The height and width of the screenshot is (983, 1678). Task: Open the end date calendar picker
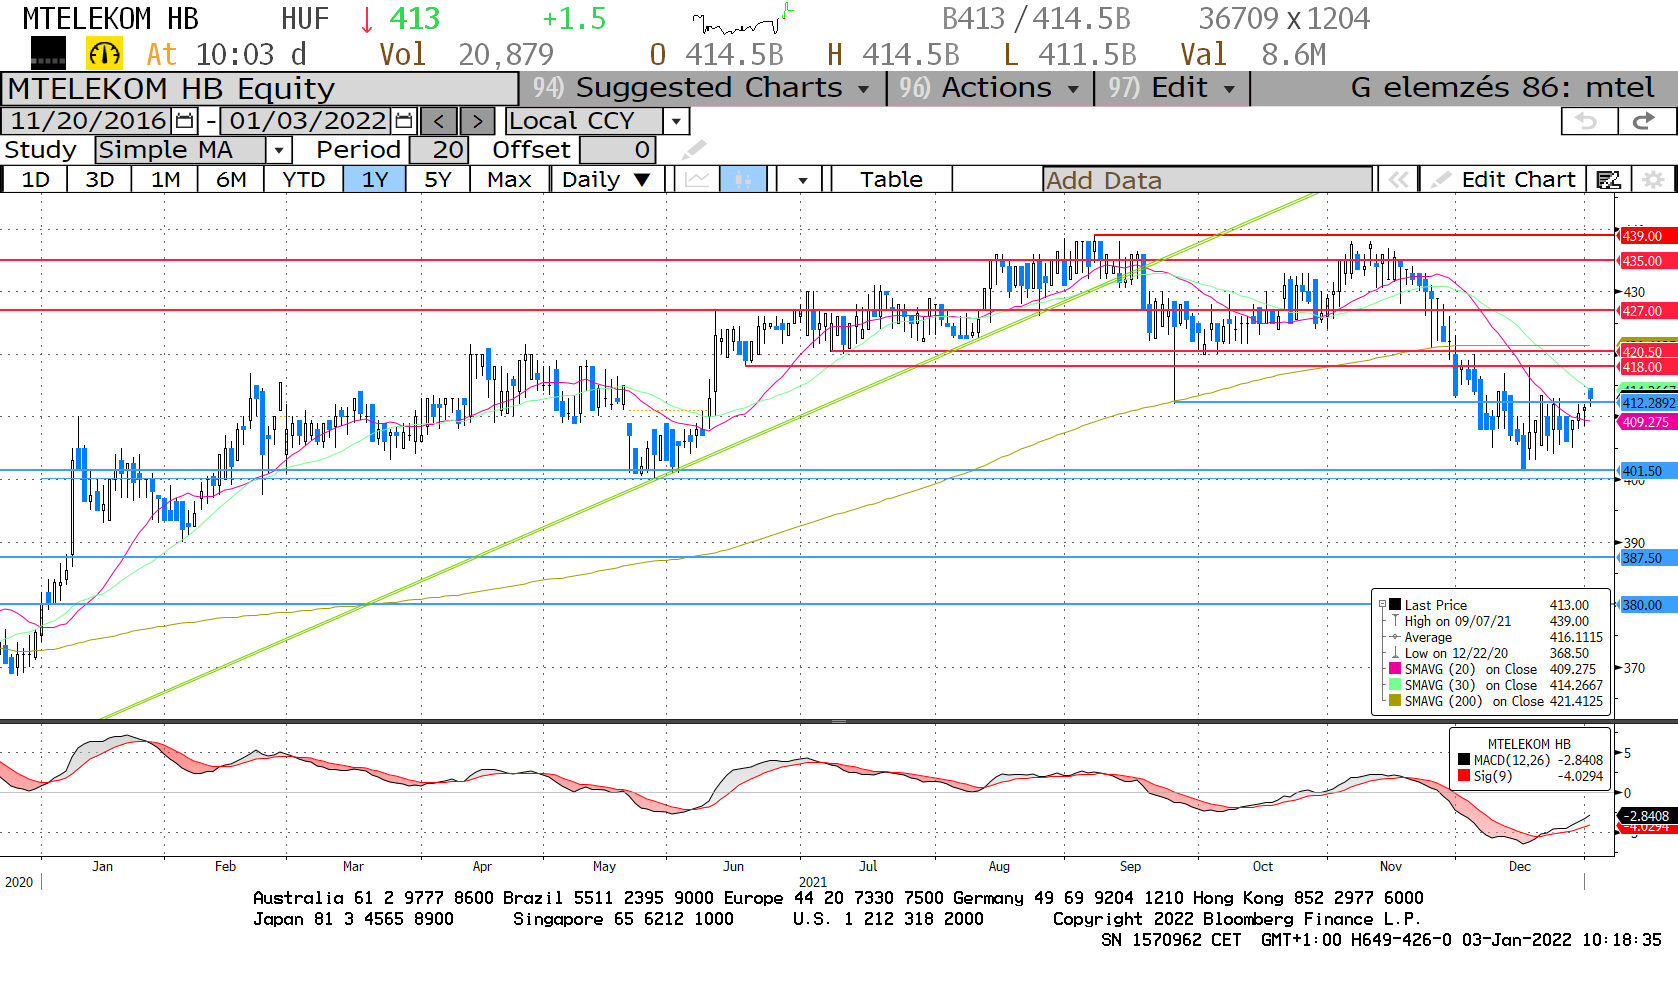[404, 121]
